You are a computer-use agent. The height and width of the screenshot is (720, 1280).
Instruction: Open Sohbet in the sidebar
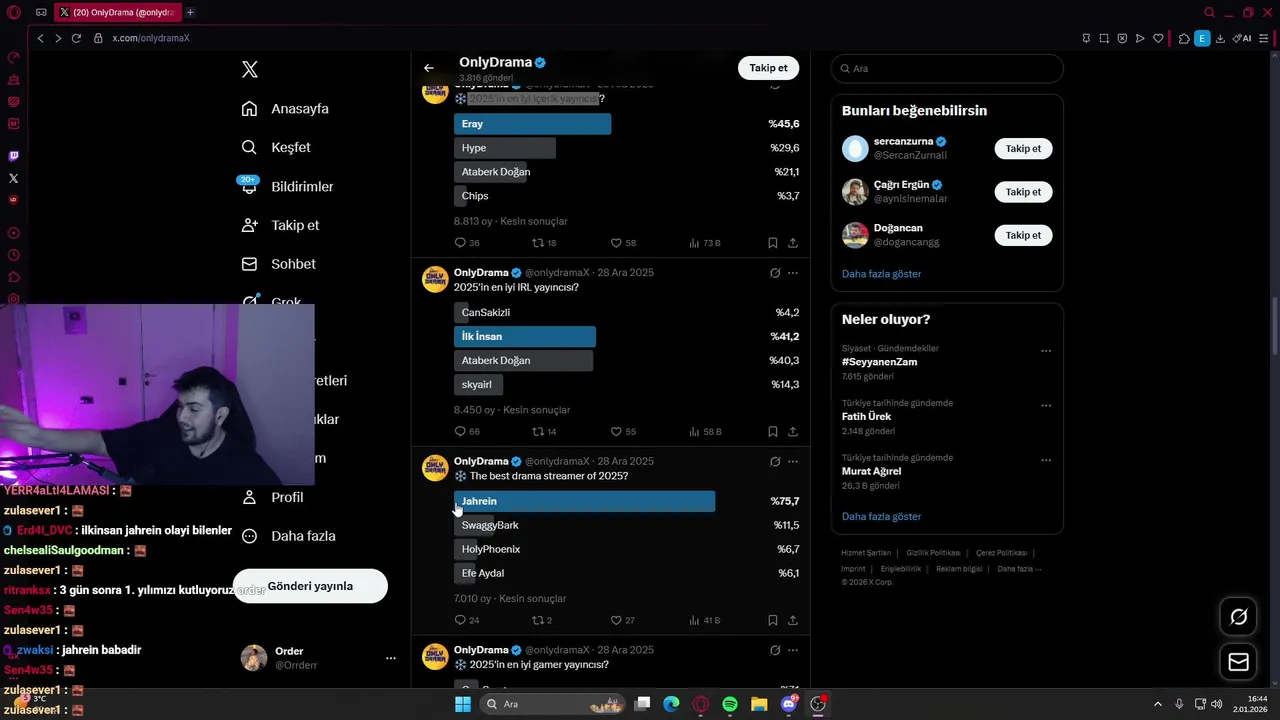coord(279,264)
